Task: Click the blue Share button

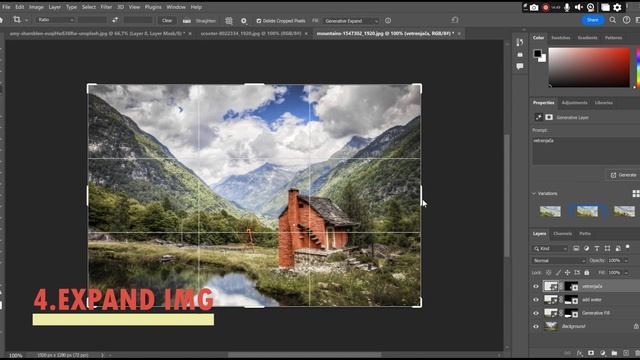Action: (593, 20)
